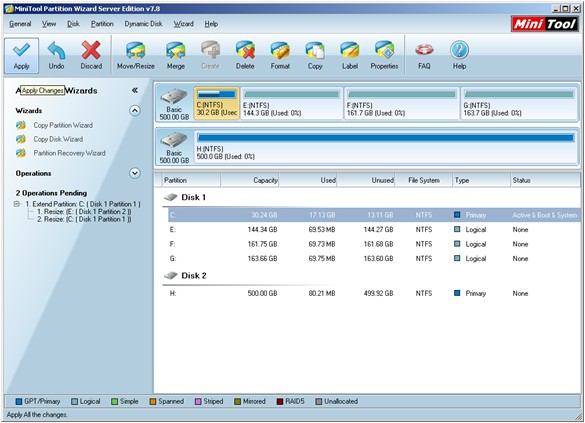Collapse the Wizards section
This screenshot has height=423, width=585.
click(135, 110)
